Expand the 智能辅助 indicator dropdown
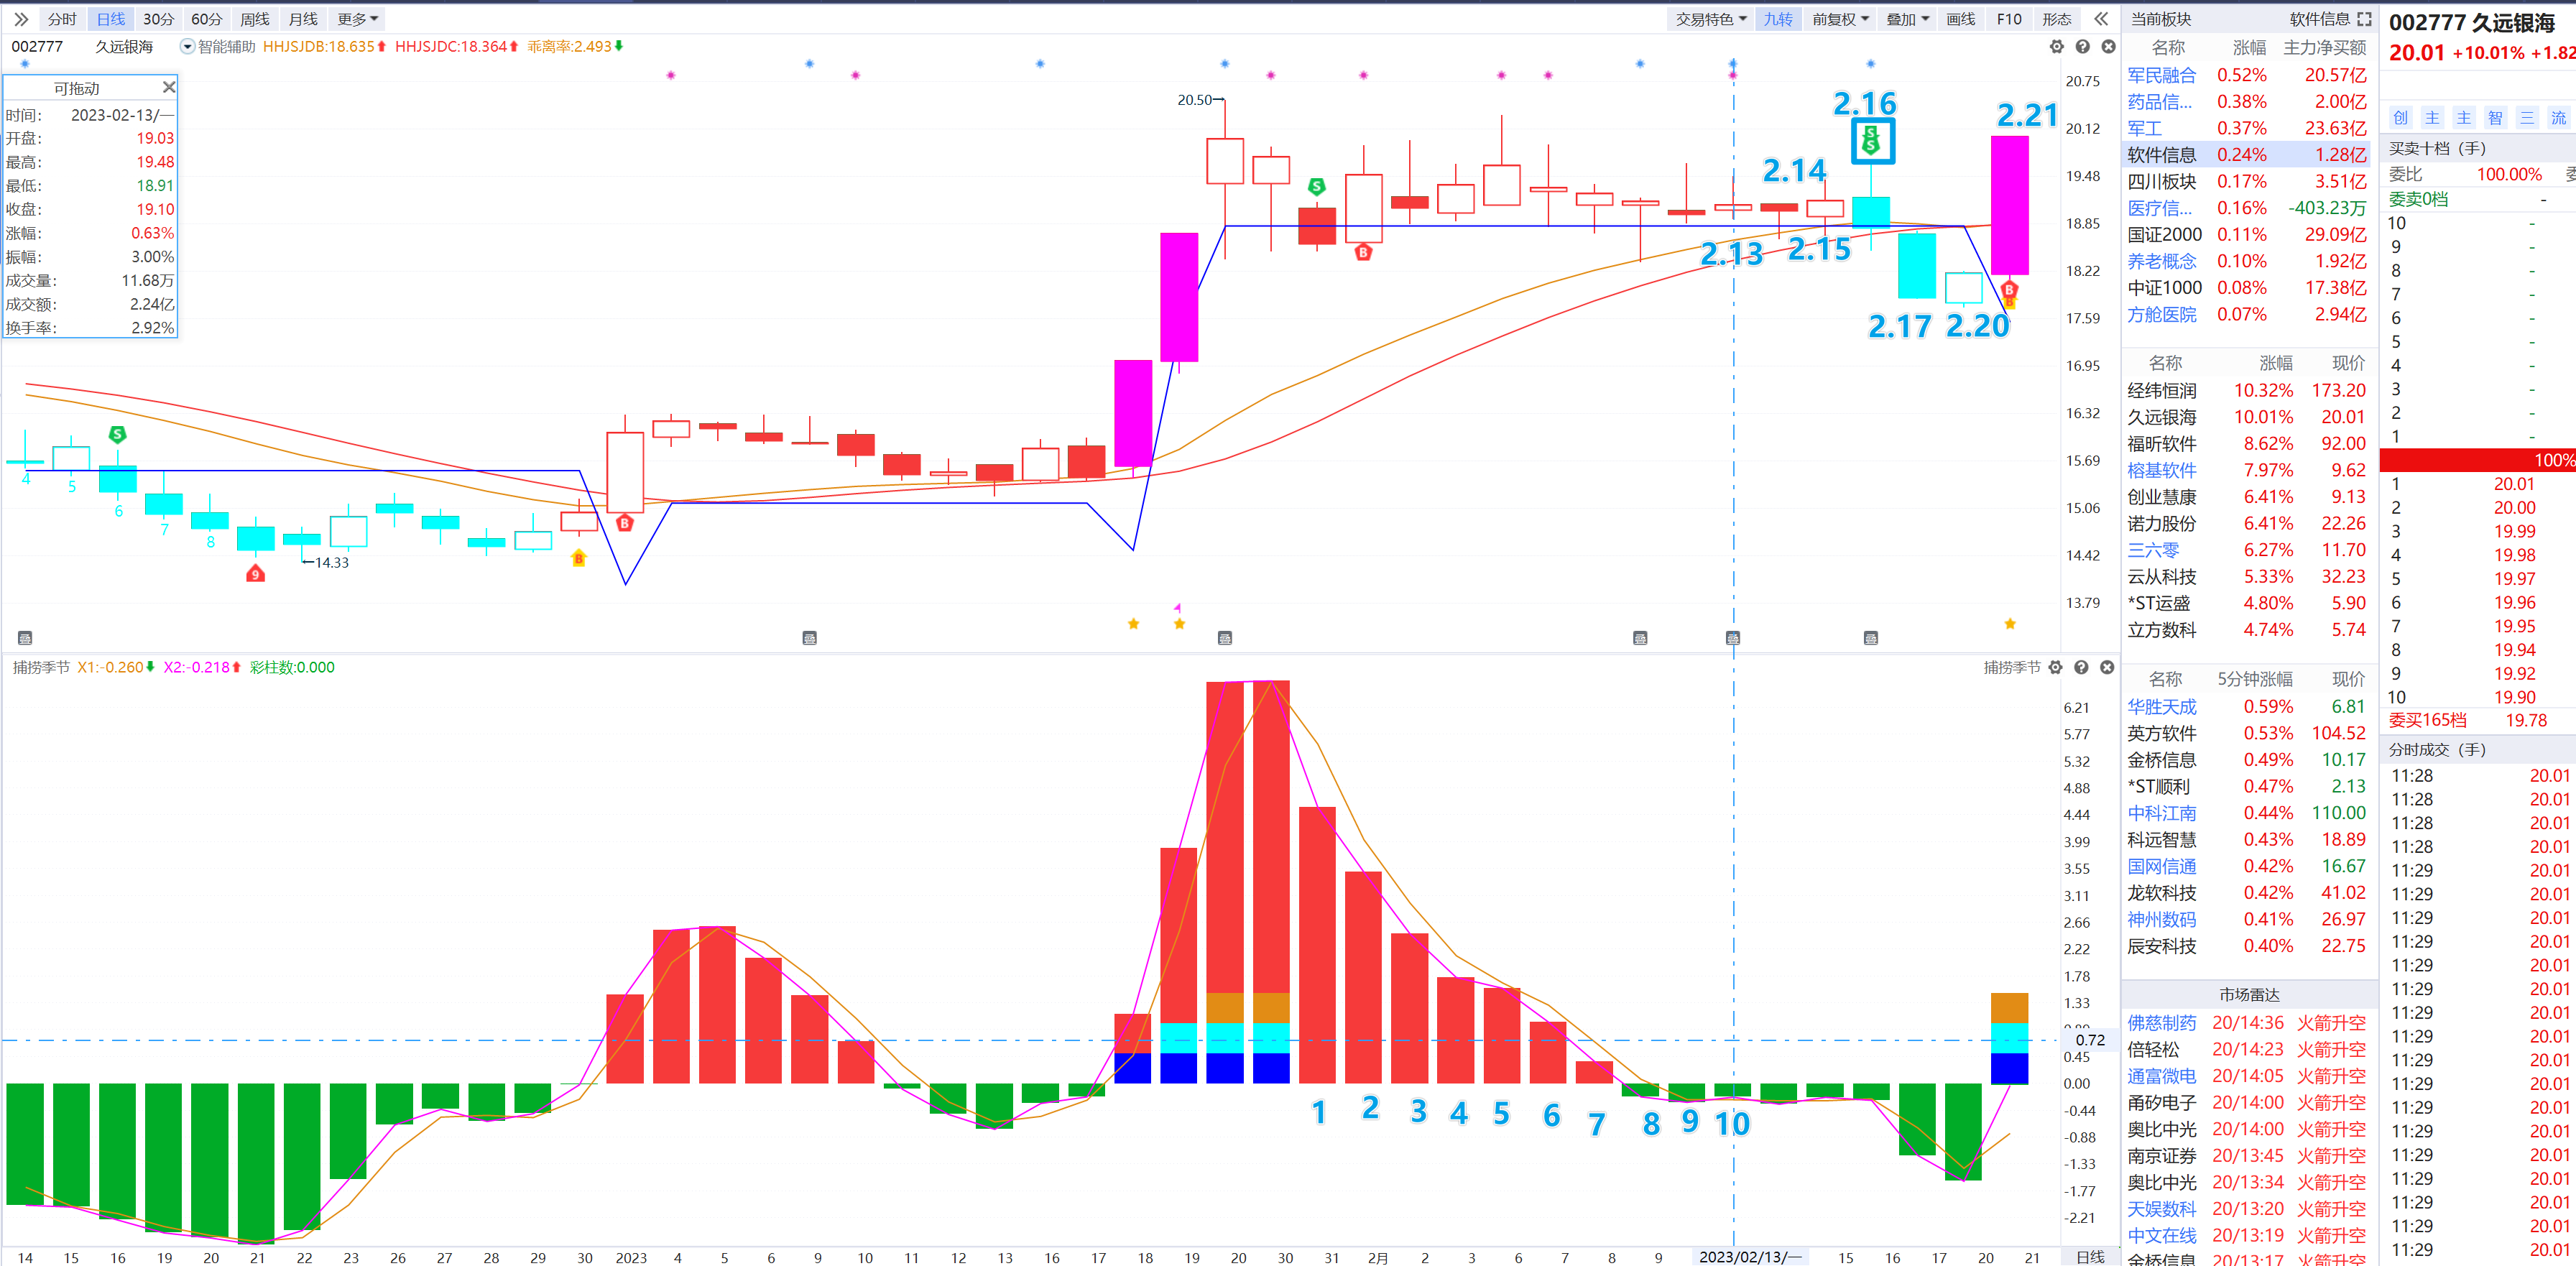This screenshot has width=2576, height=1266. (x=187, y=46)
